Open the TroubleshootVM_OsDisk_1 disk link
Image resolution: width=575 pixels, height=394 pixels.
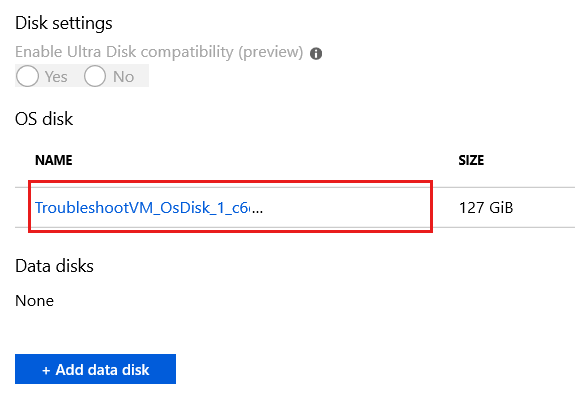[x=149, y=208]
